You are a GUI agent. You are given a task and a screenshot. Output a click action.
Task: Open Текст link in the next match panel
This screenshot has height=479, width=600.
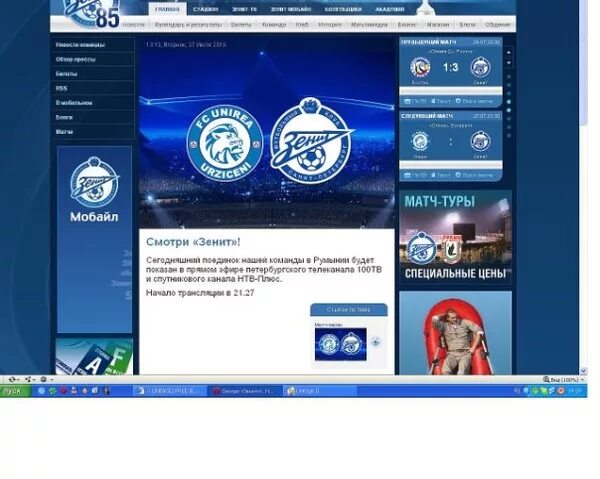tap(440, 175)
